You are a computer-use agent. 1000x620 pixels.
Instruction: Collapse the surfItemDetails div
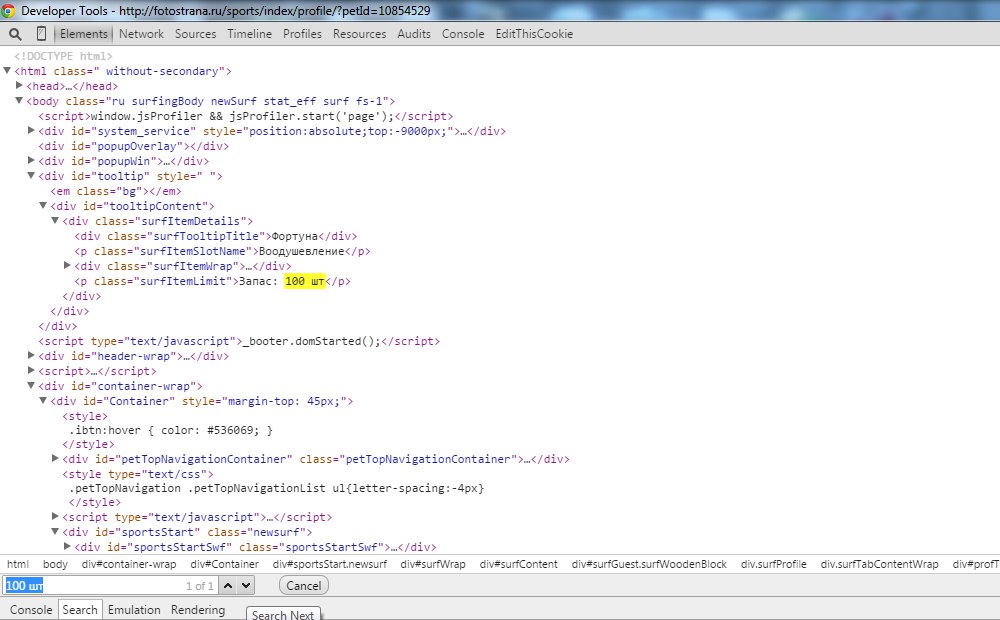55,221
